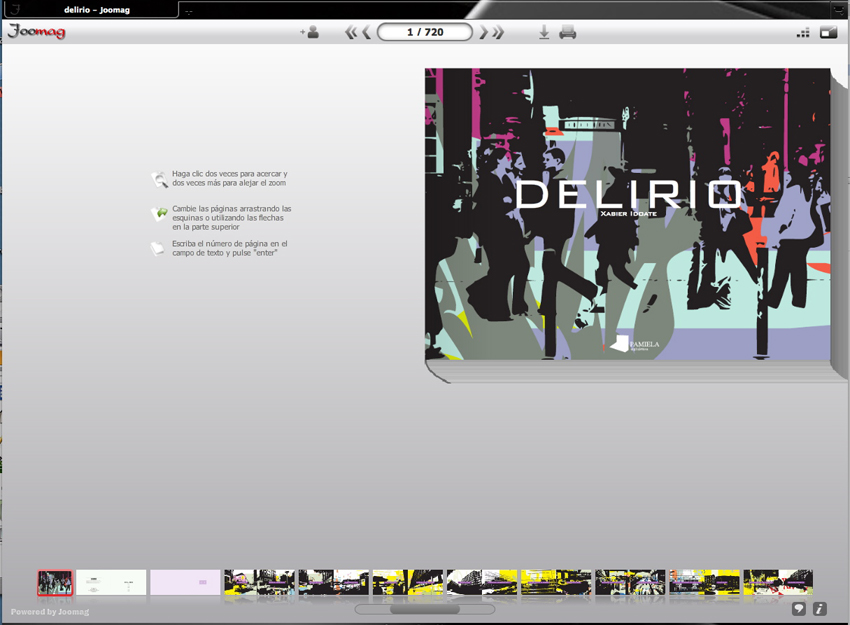Open the last visible thumbnail in the strip
850x625 pixels.
778,582
